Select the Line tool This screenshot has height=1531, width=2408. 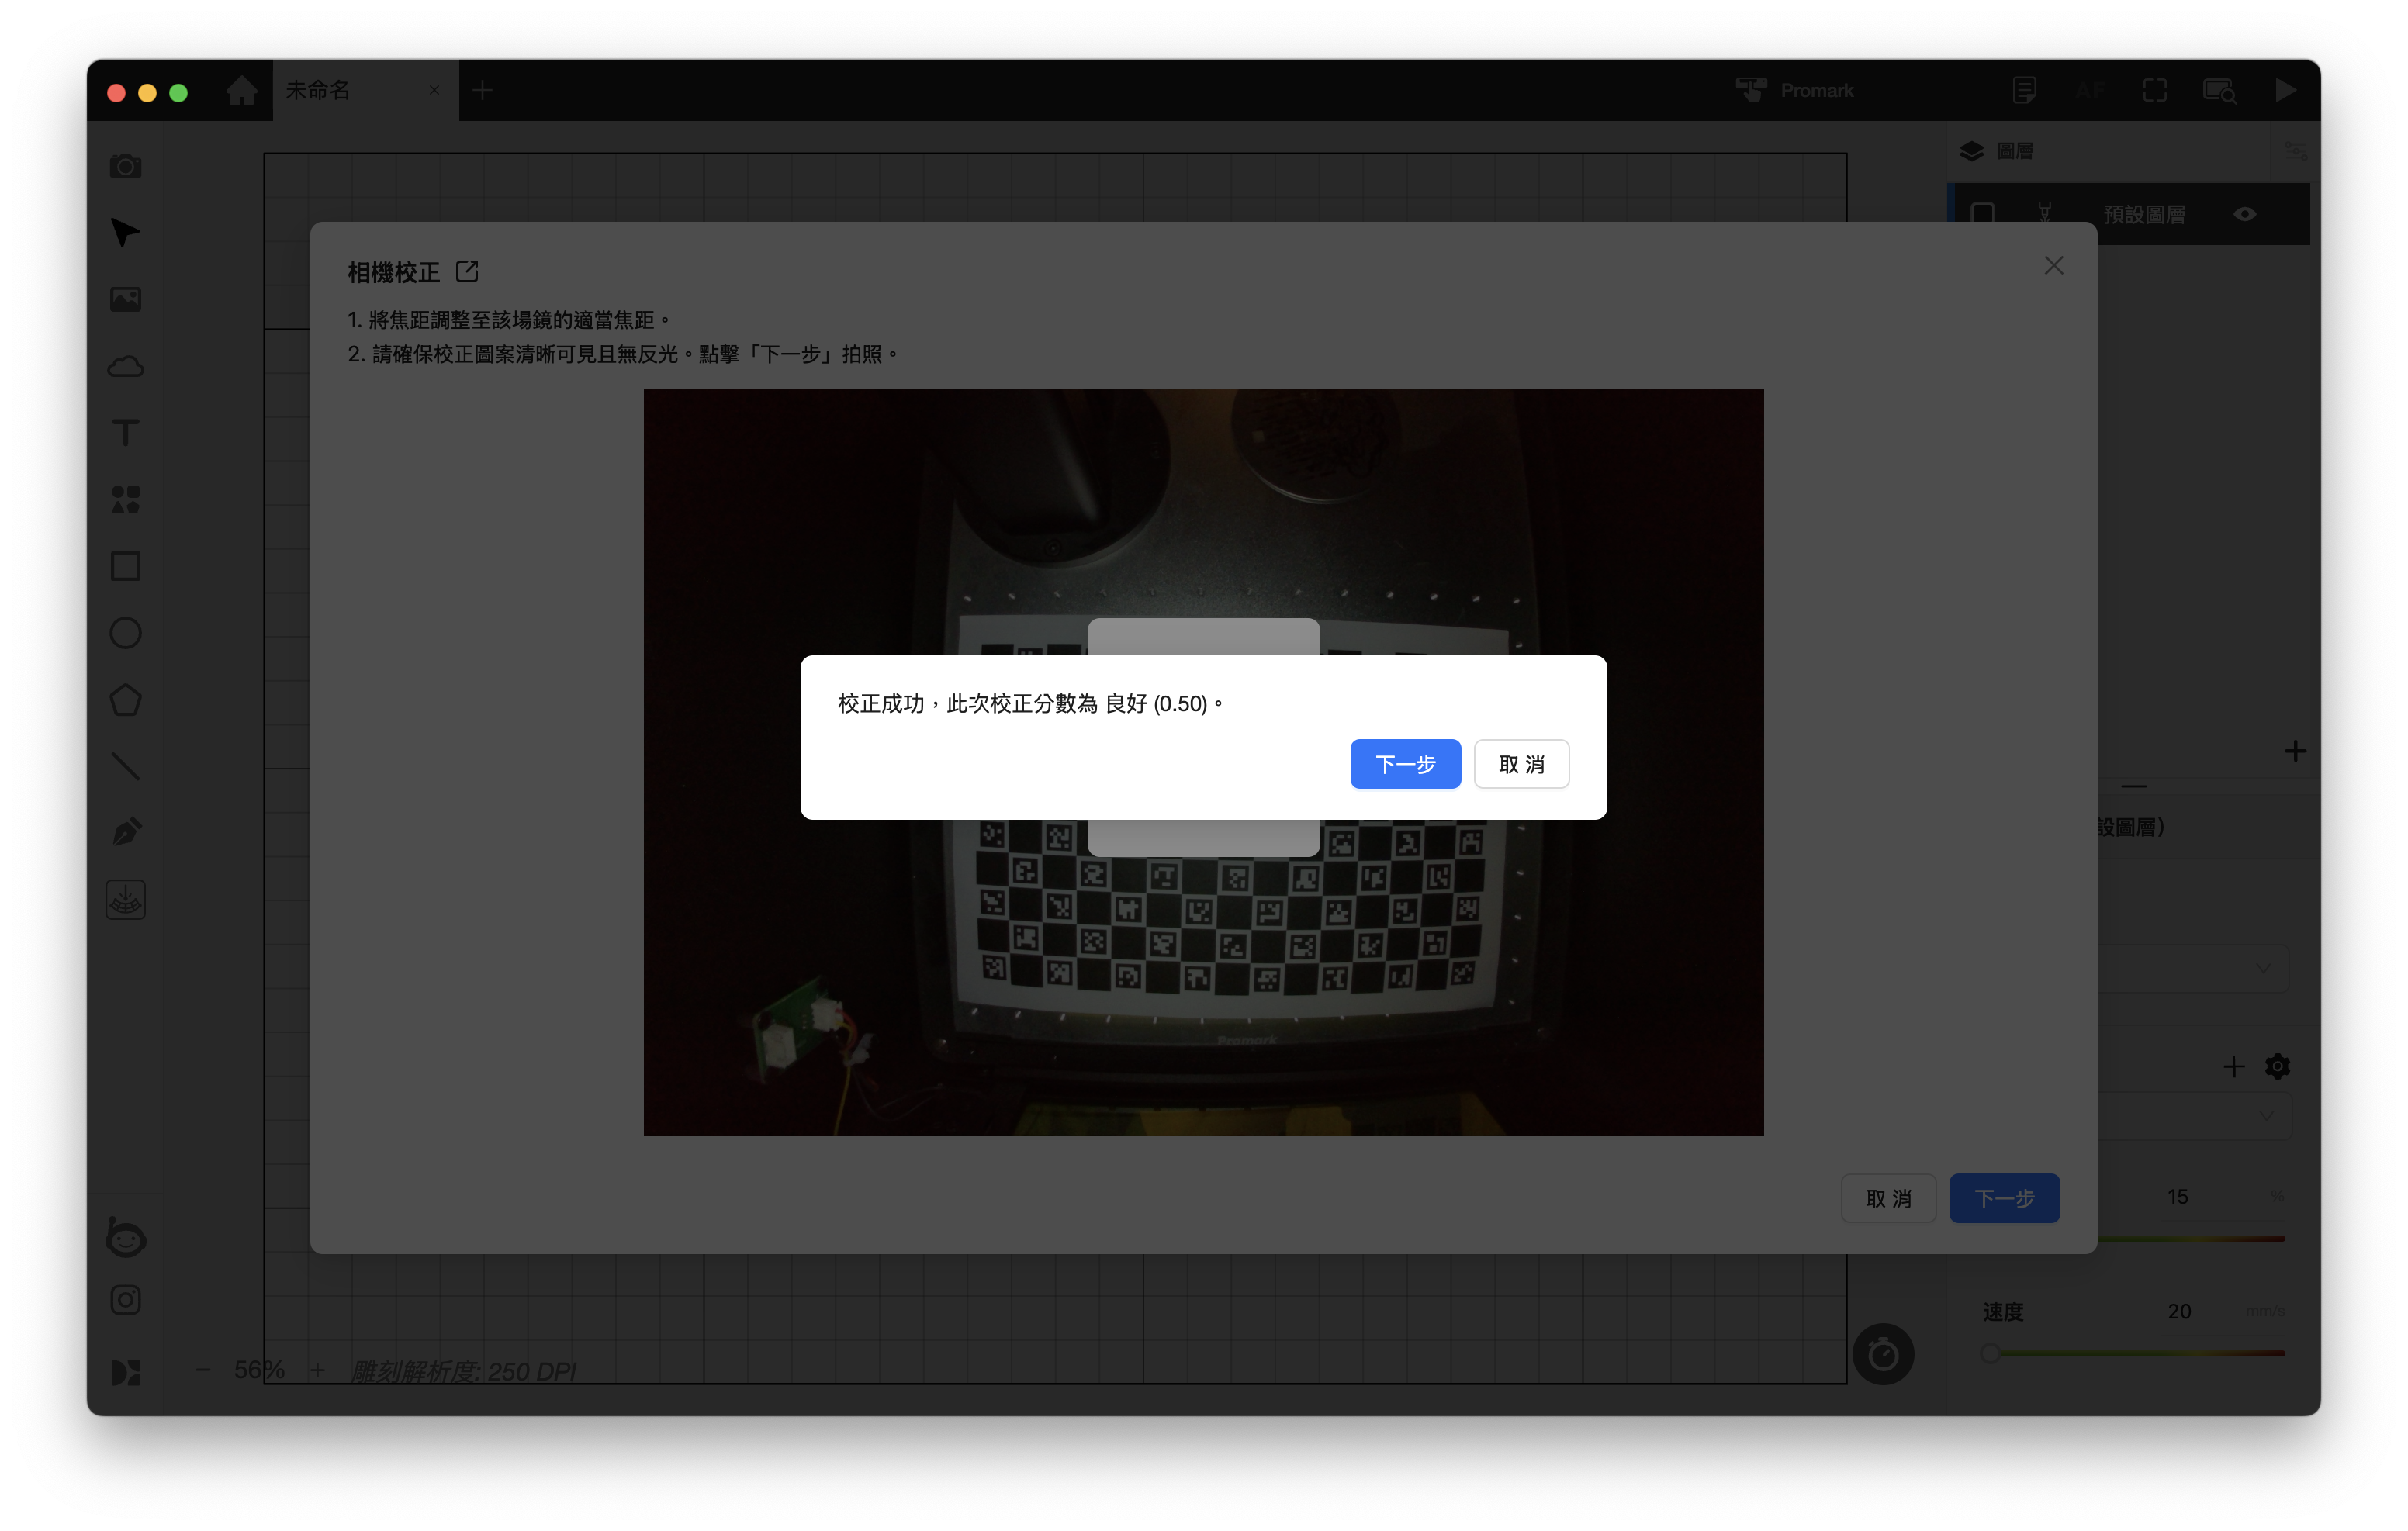[x=125, y=766]
